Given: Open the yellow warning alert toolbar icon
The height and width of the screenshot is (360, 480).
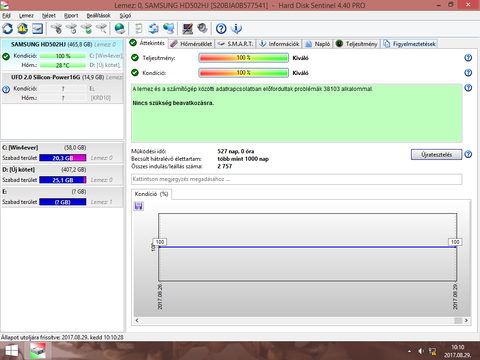Looking at the screenshot, I should coord(23,29).
